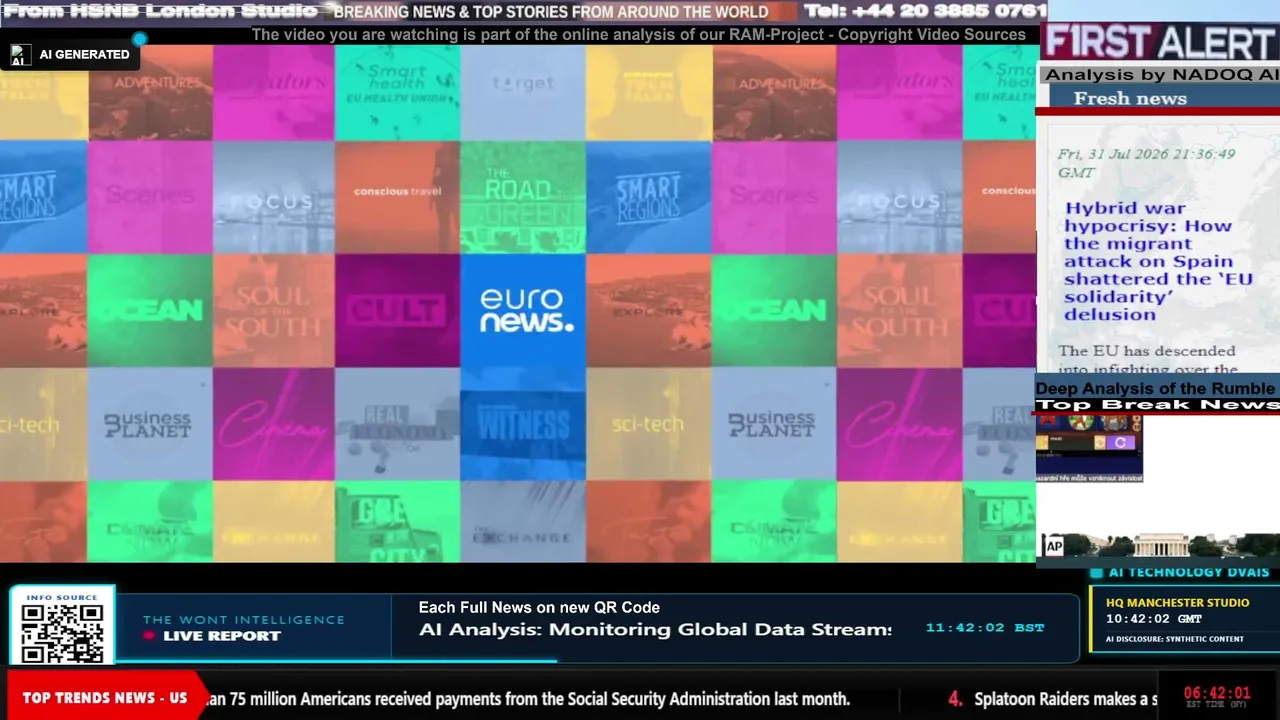
Task: Click the Social Security Administration ticker item
Action: click(x=526, y=699)
